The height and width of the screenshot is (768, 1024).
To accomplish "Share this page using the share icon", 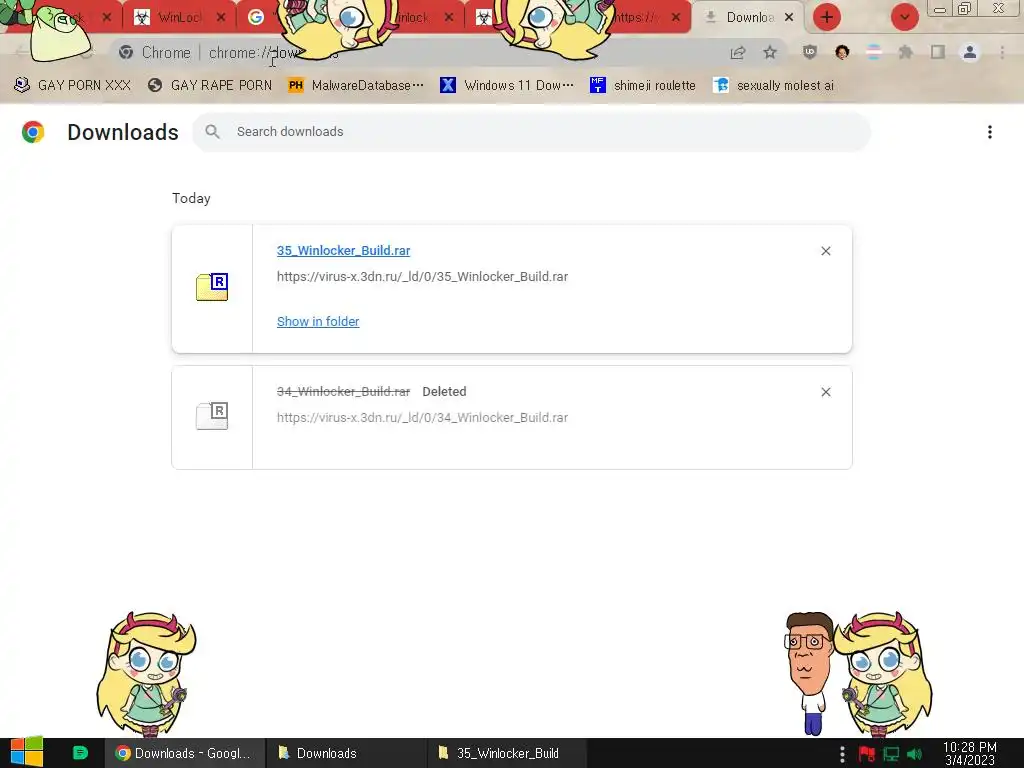I will click(x=738, y=52).
